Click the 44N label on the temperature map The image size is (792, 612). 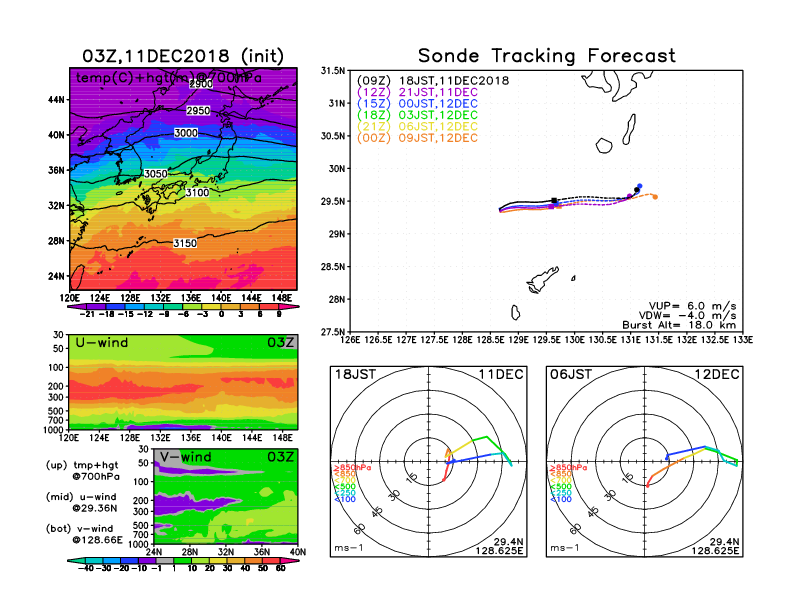[57, 99]
